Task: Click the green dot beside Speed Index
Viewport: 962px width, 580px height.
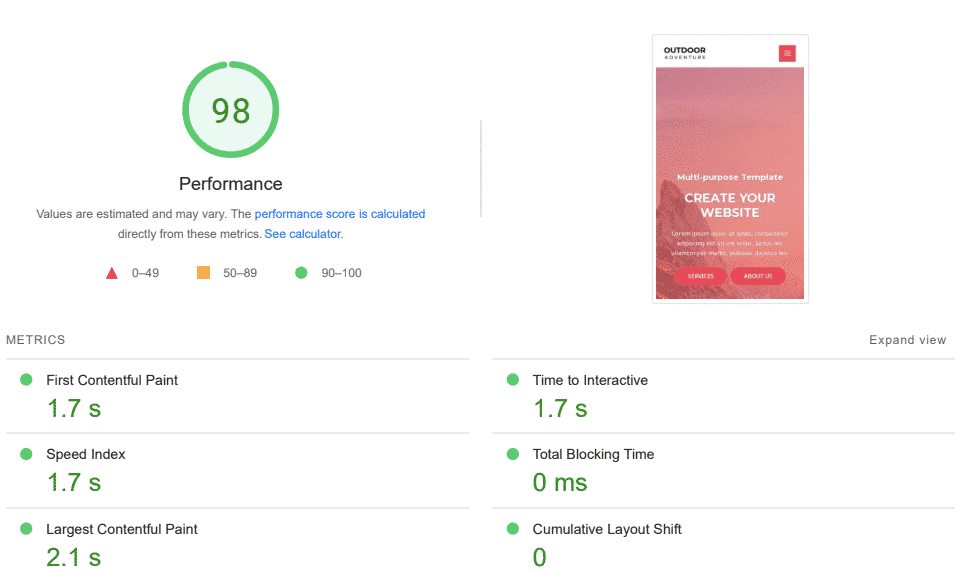Action: (x=26, y=454)
